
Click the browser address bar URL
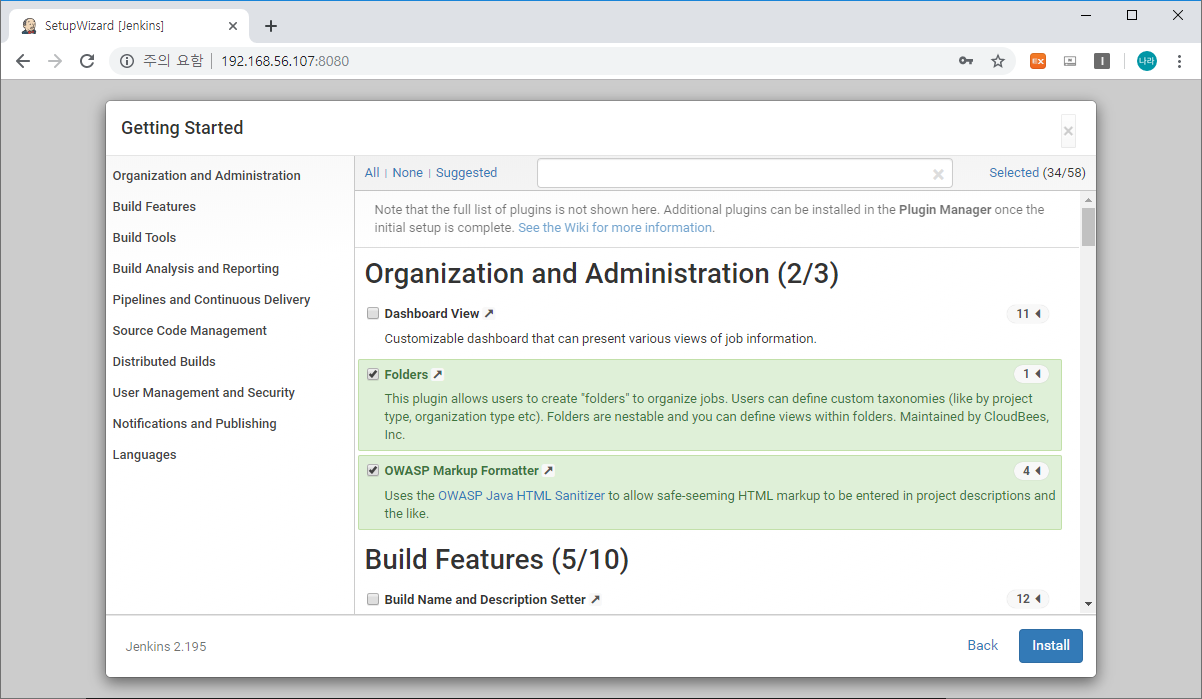(285, 61)
